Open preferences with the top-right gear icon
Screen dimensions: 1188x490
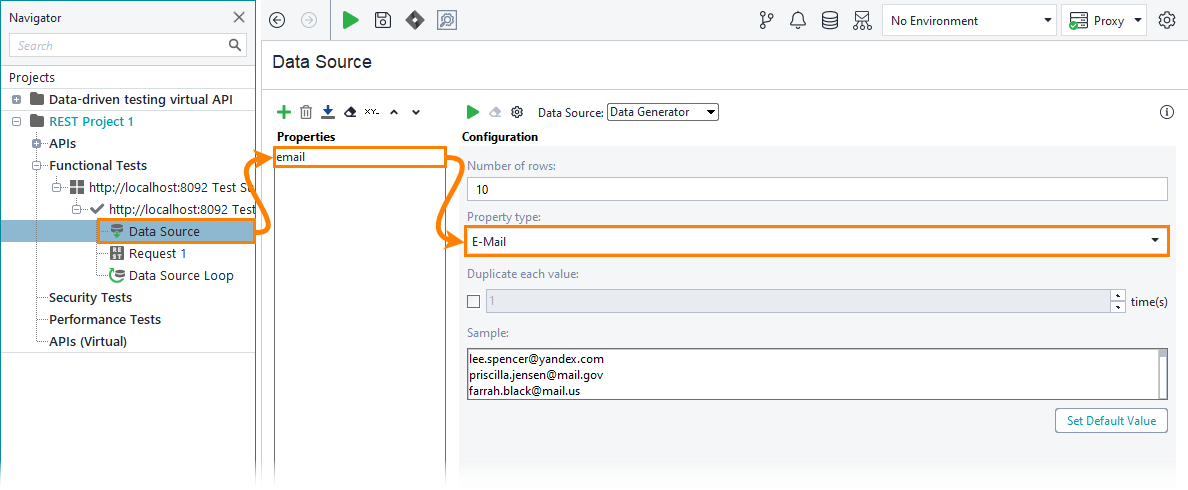(1167, 20)
